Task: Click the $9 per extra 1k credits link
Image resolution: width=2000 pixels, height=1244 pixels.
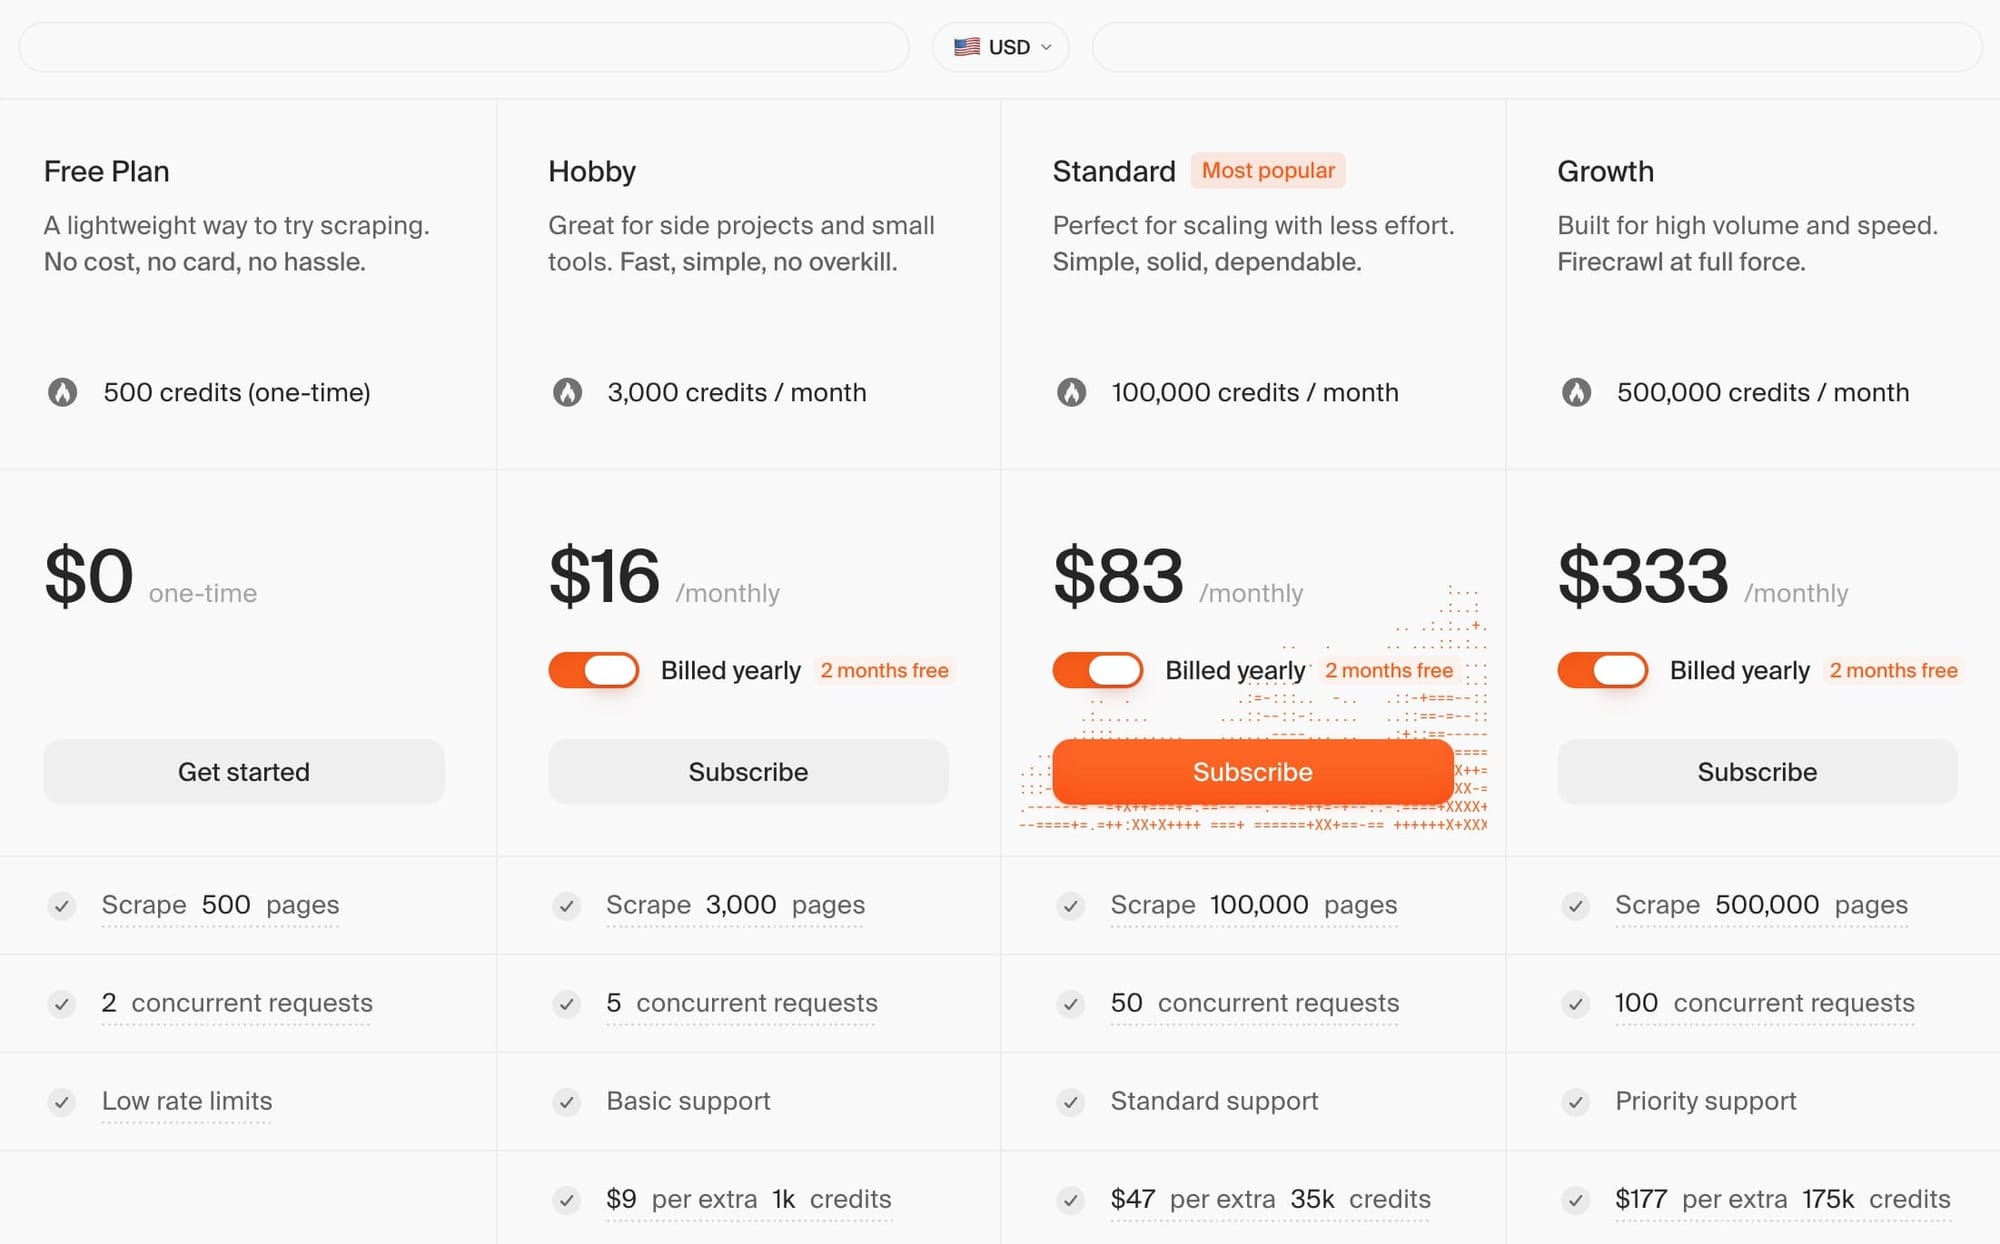Action: tap(748, 1199)
